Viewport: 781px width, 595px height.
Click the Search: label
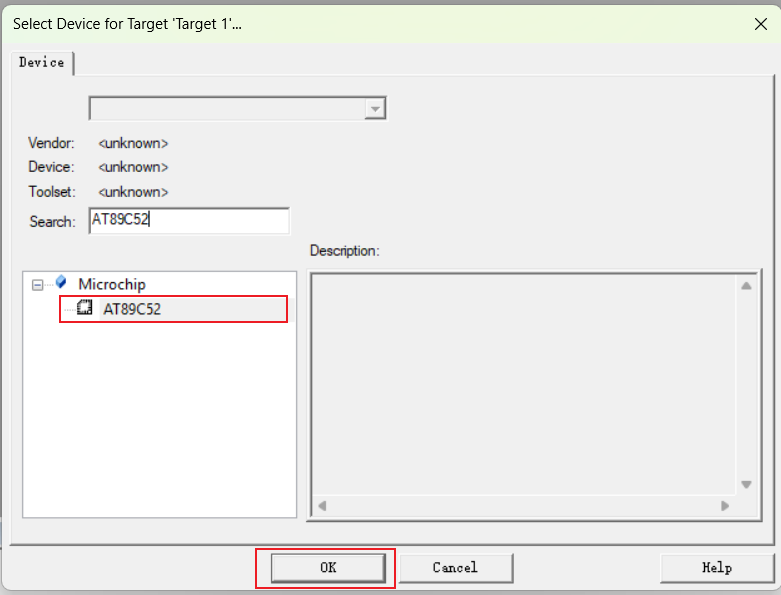[52, 222]
